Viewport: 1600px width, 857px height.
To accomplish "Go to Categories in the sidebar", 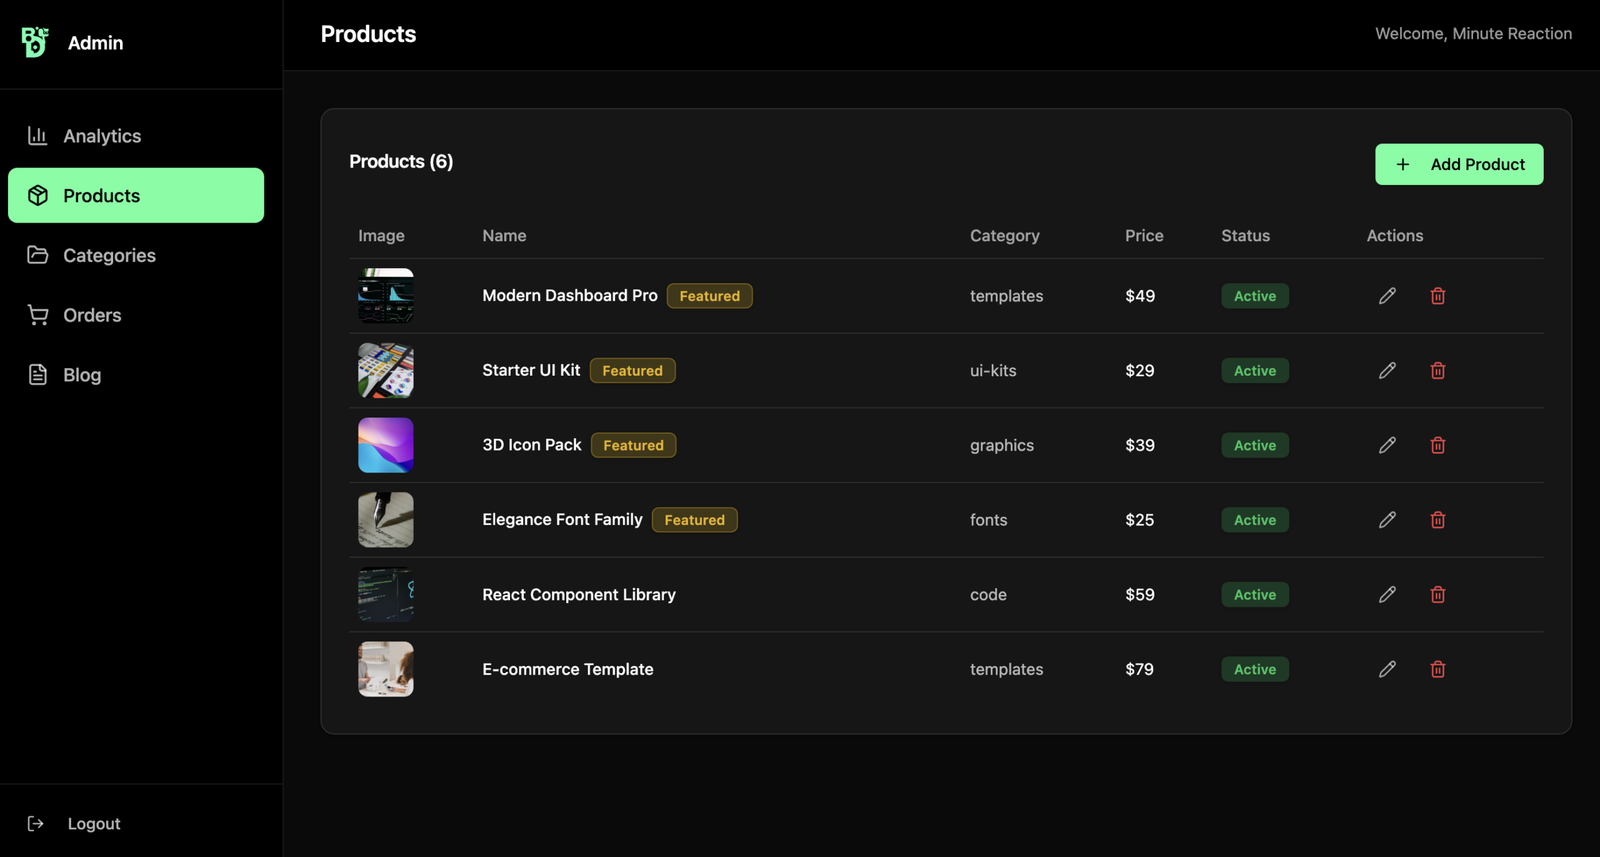I will point(108,255).
